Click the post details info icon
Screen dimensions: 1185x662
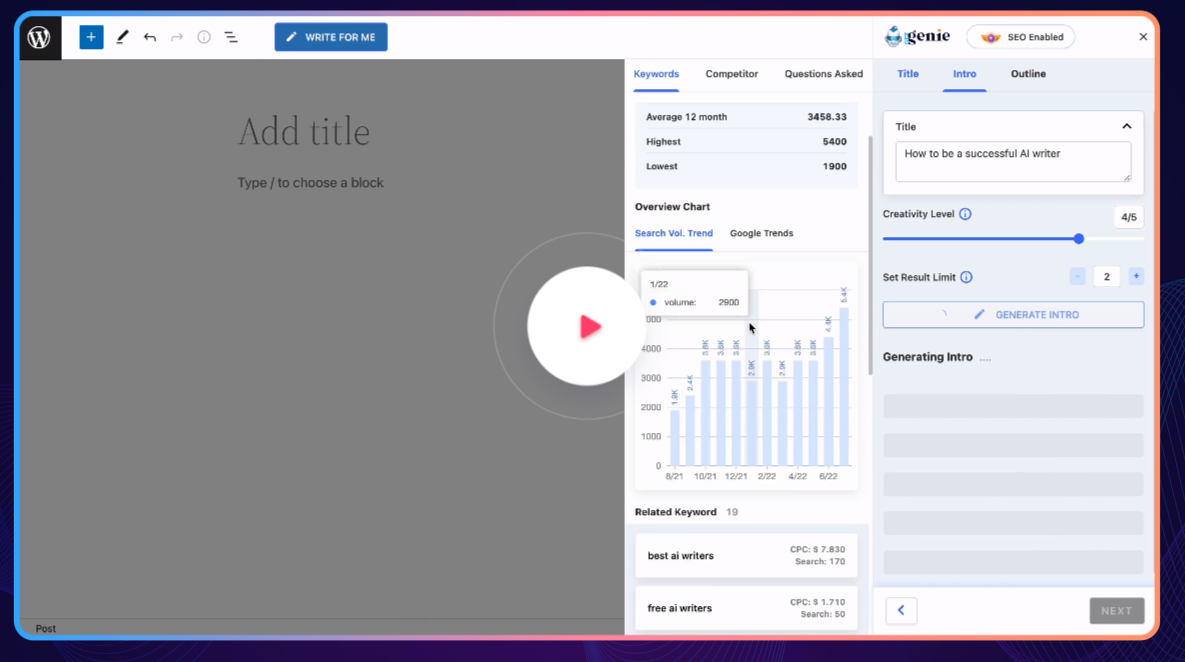click(x=204, y=37)
